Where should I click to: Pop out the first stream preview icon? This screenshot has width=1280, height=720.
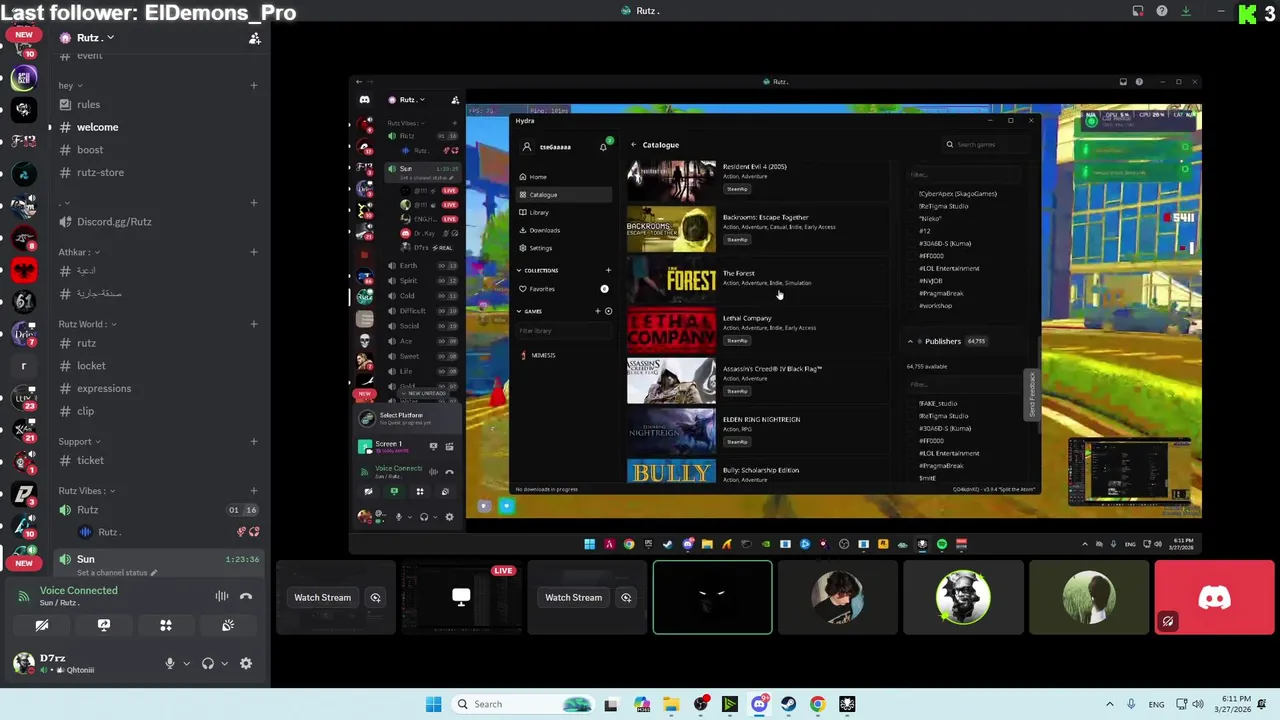click(375, 598)
